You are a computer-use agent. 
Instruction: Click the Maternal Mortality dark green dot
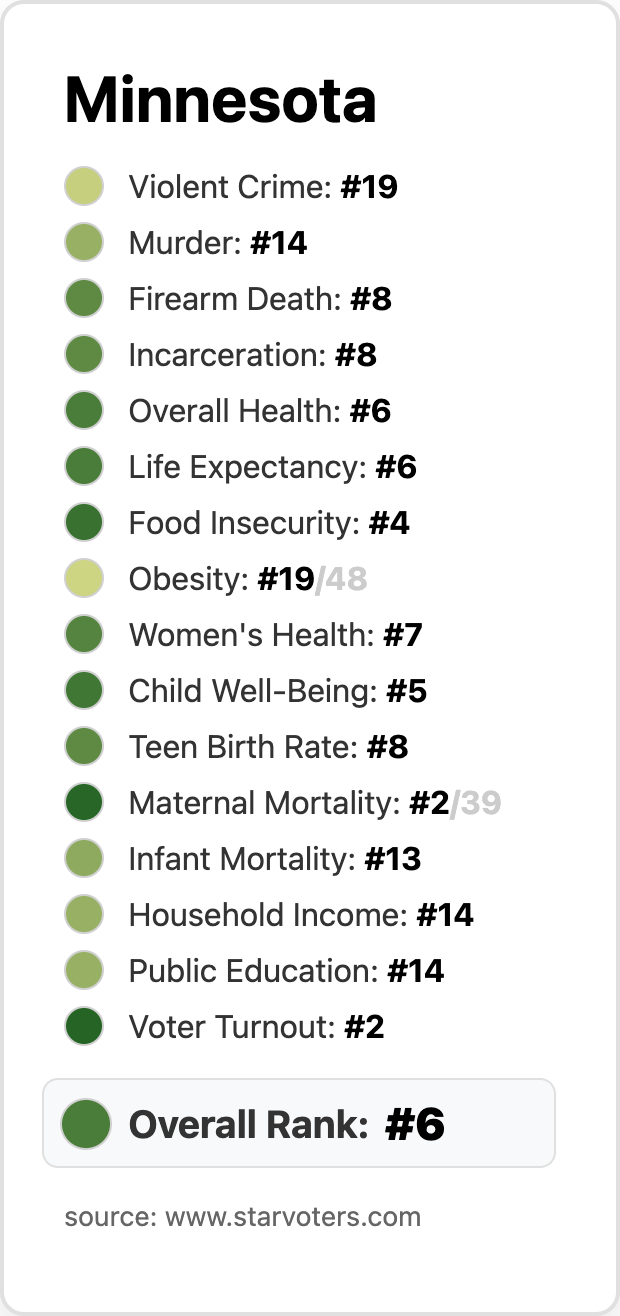tap(84, 803)
